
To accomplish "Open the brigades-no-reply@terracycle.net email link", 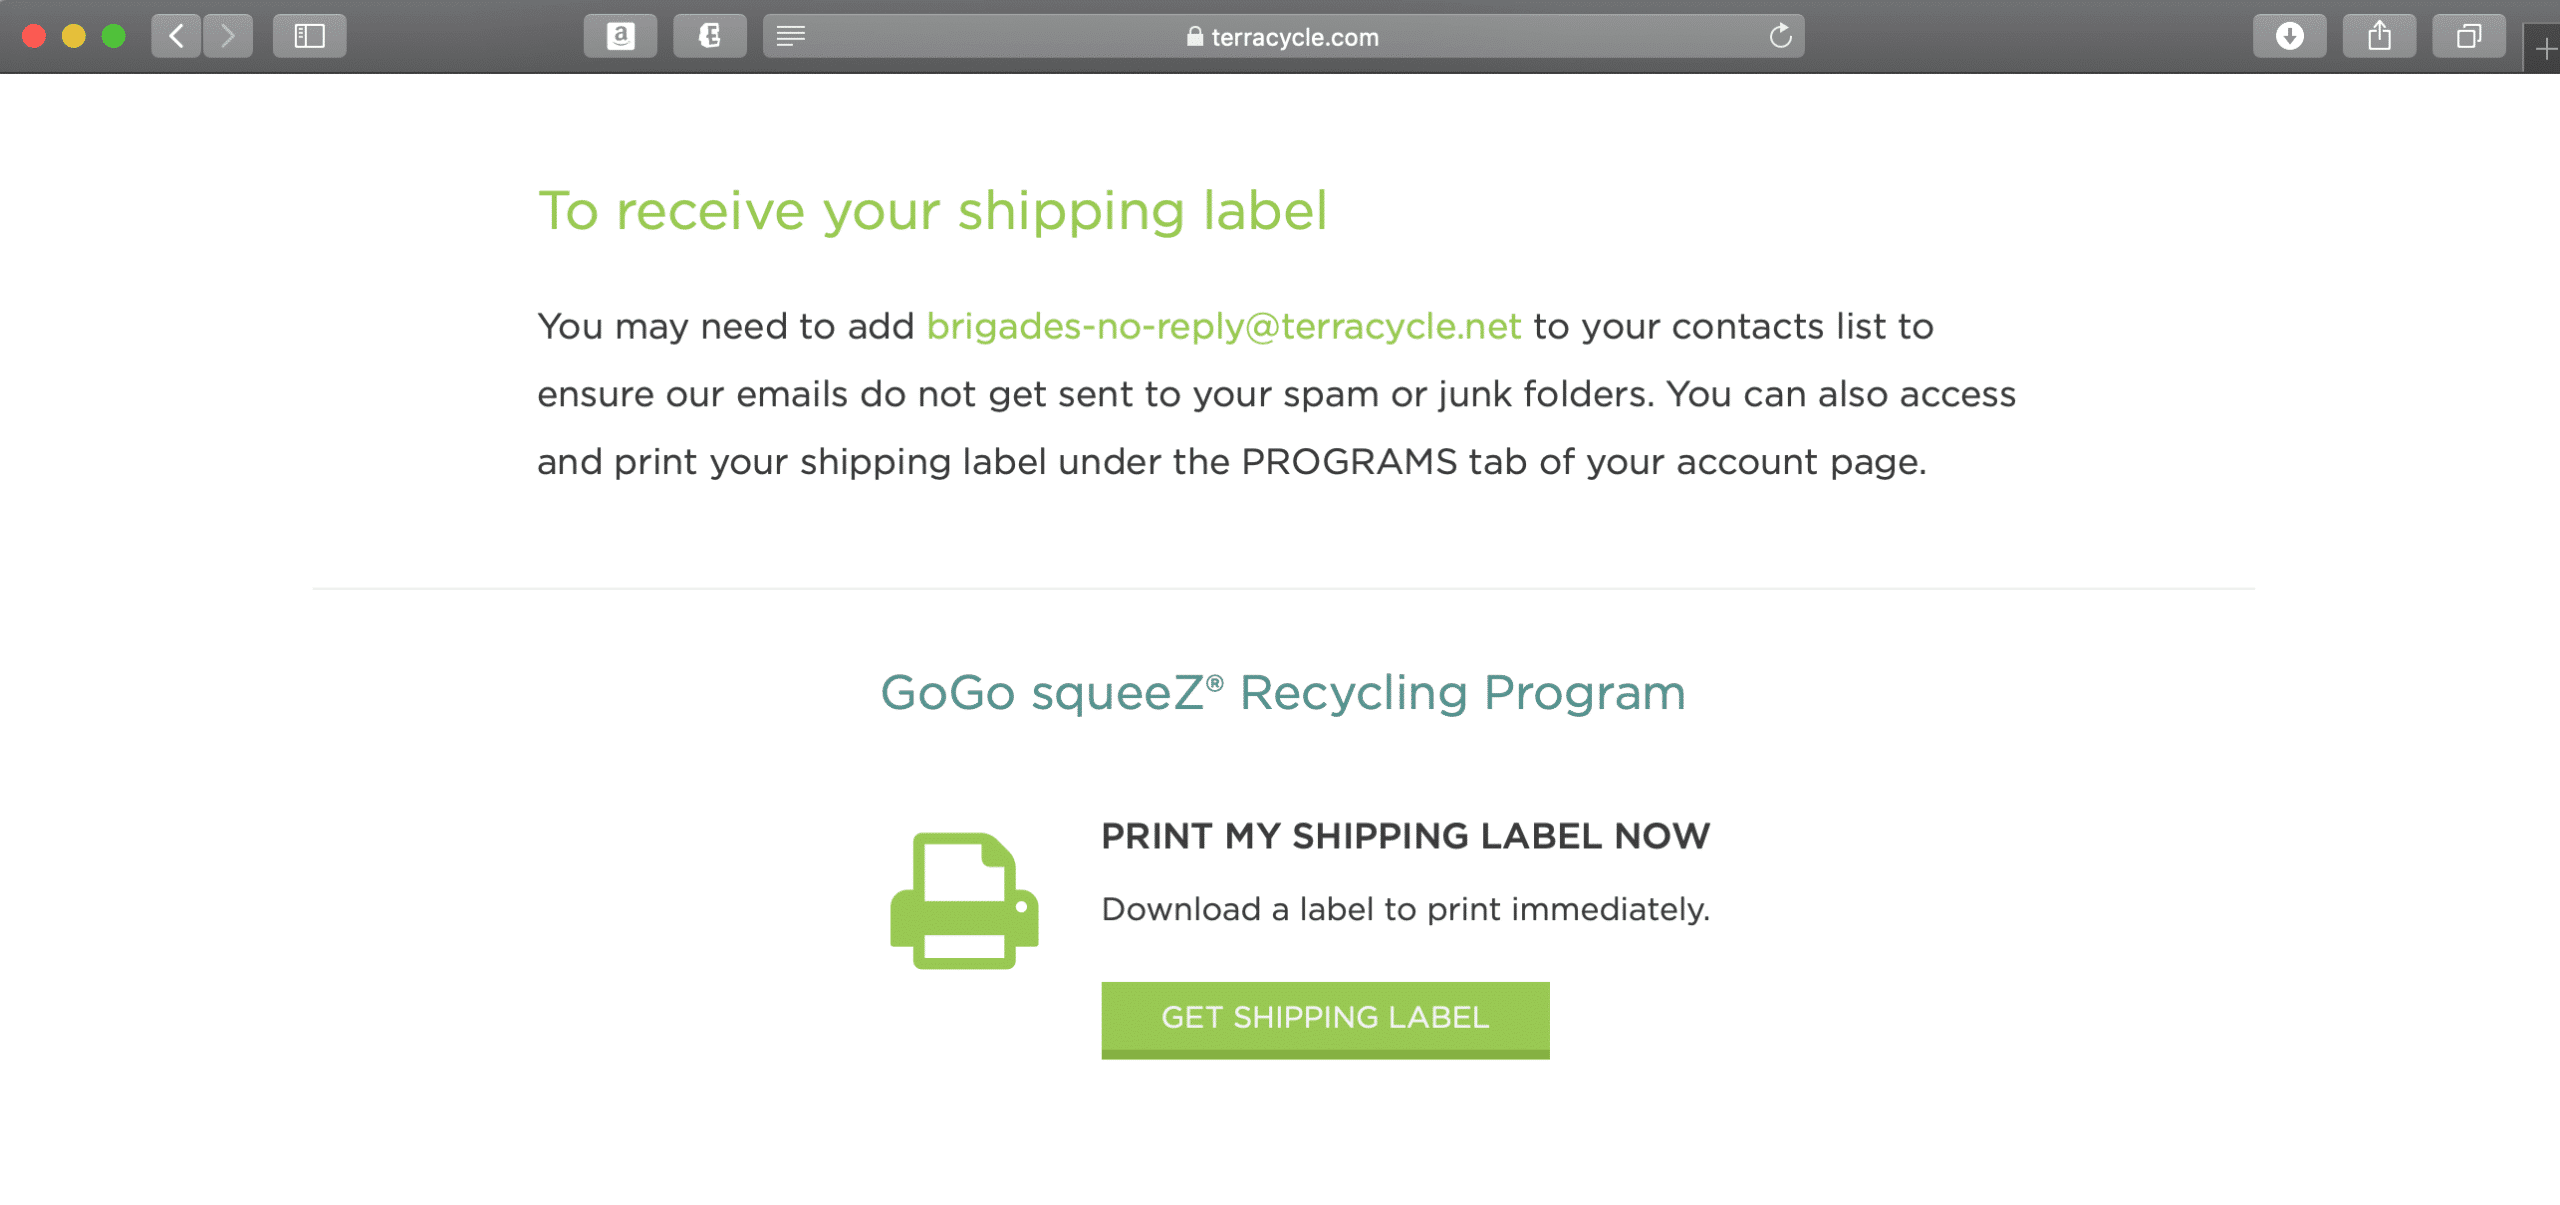I will click(x=1223, y=327).
